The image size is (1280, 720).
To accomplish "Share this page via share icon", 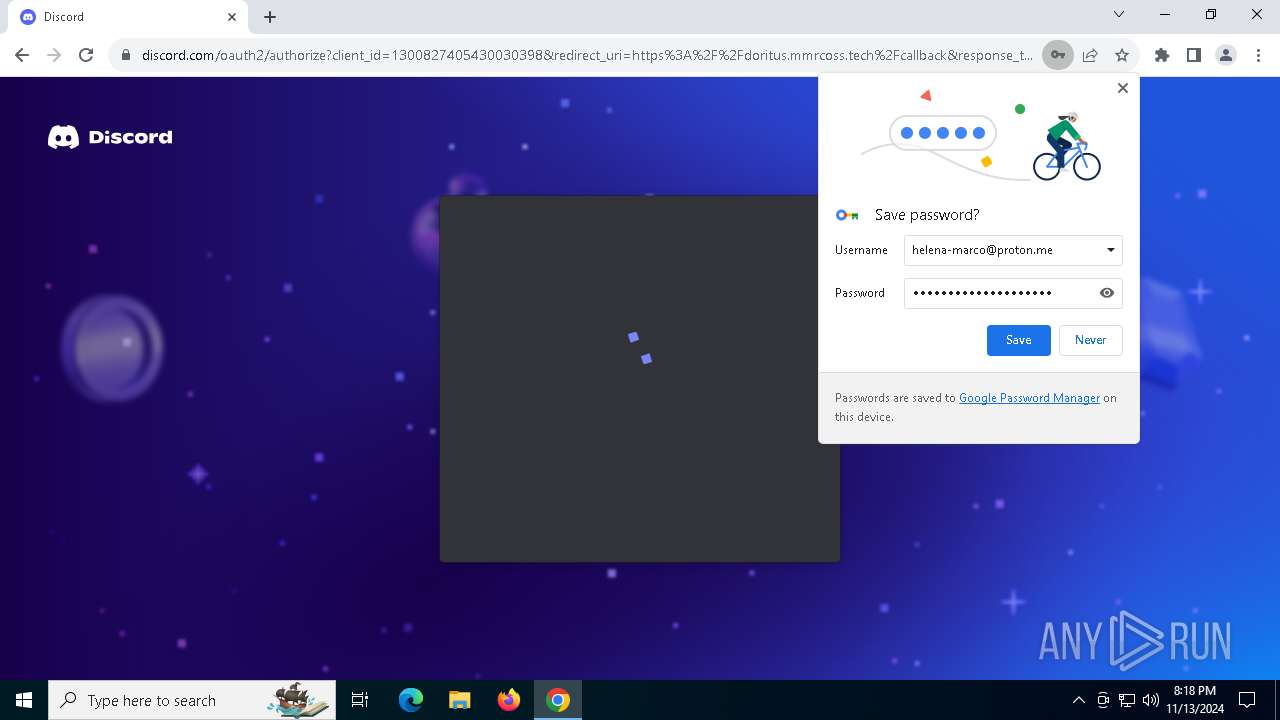I will 1090,55.
